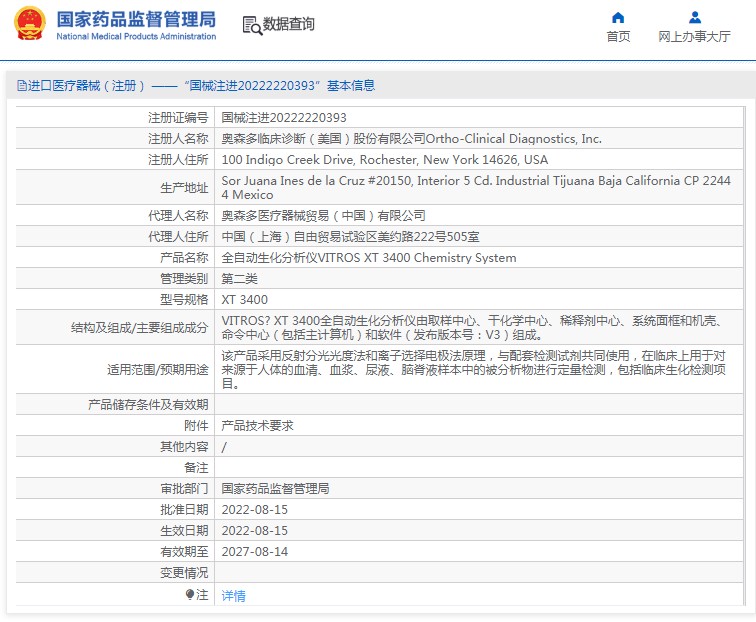Open the 详情 details link
The height and width of the screenshot is (622, 756).
[233, 596]
